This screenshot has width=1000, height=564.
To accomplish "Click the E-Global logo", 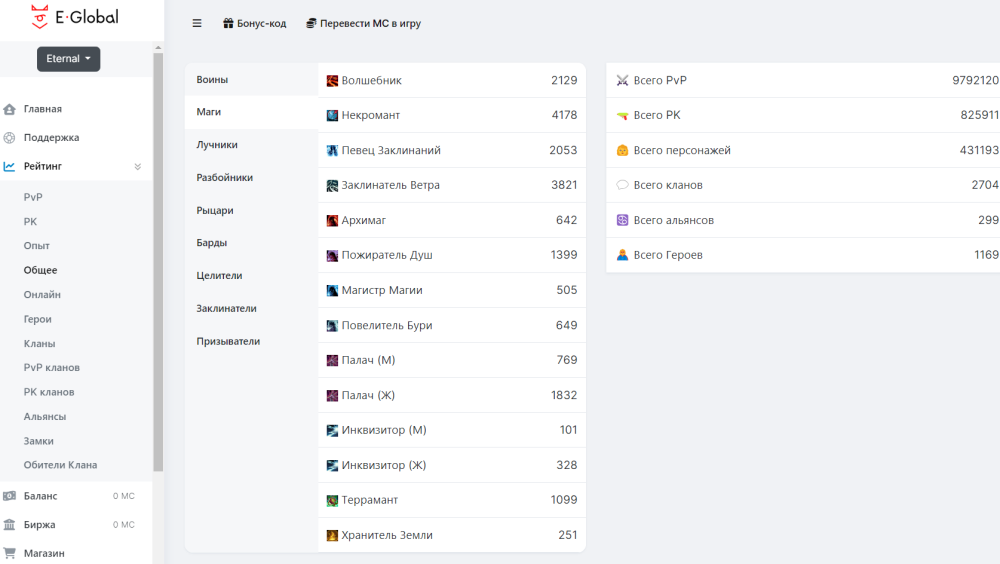I will pos(75,16).
